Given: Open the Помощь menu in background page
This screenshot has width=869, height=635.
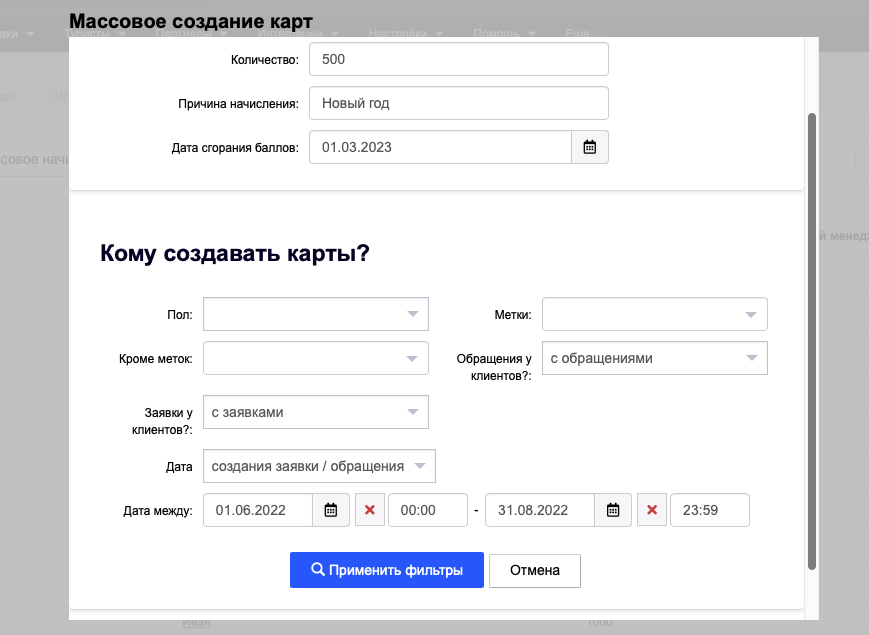Looking at the screenshot, I should coord(504,33).
